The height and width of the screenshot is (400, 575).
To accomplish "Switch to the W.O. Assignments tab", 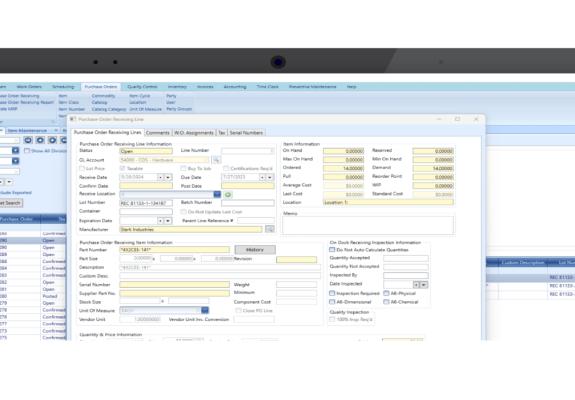I will (194, 133).
